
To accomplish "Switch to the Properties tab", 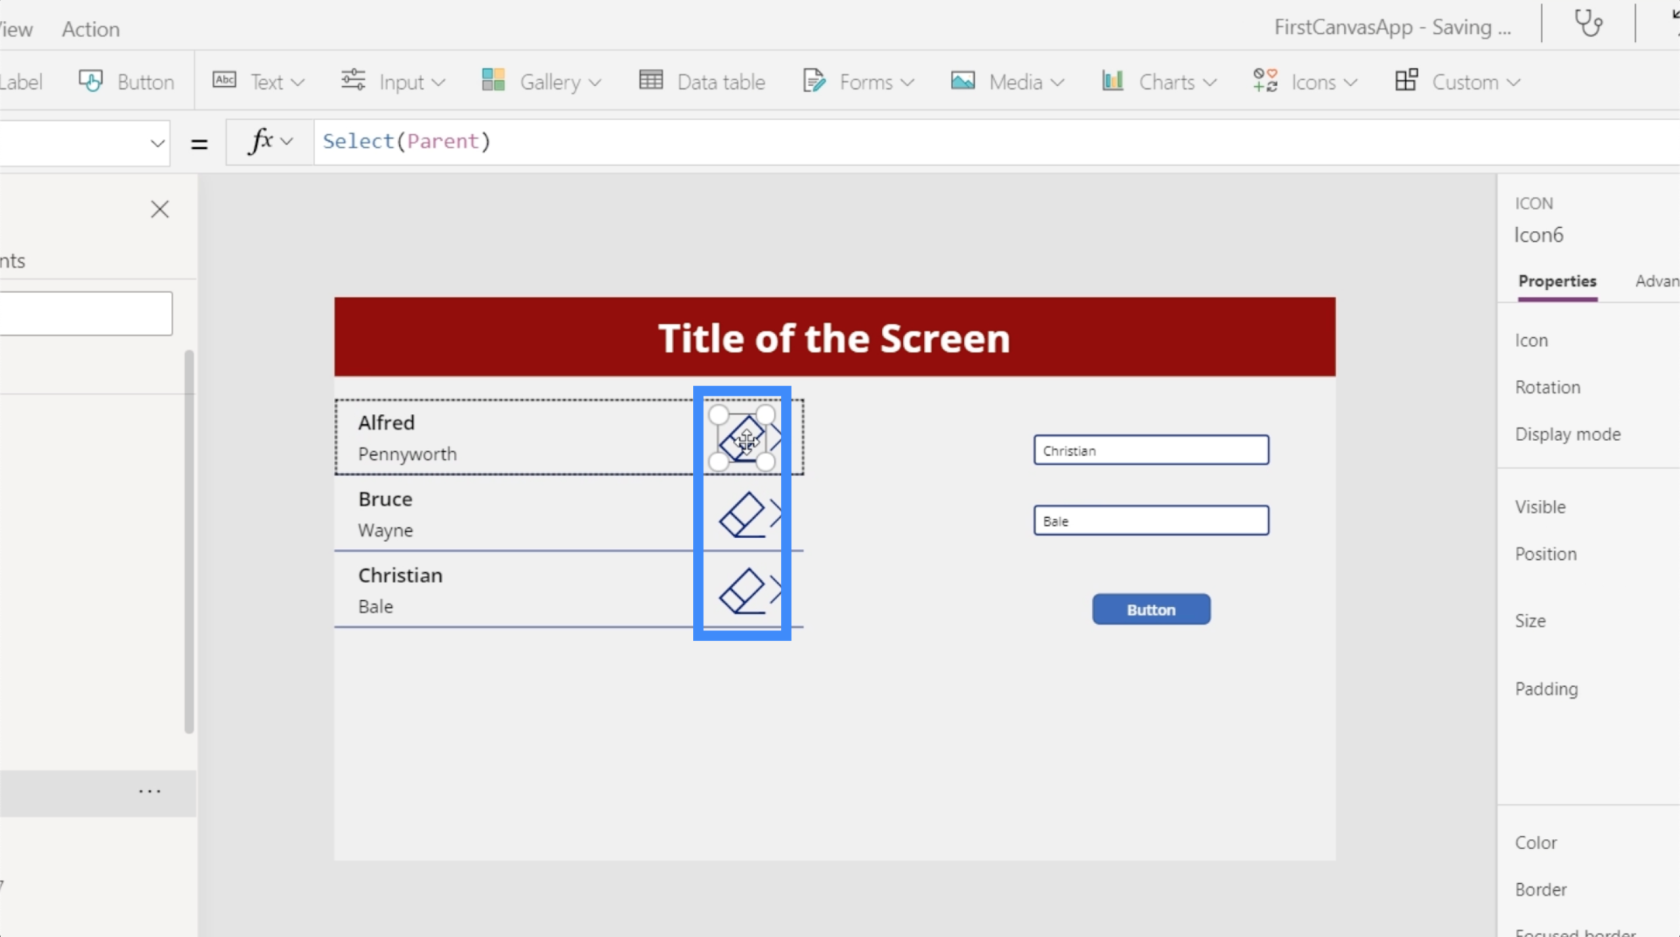I will tap(1557, 281).
